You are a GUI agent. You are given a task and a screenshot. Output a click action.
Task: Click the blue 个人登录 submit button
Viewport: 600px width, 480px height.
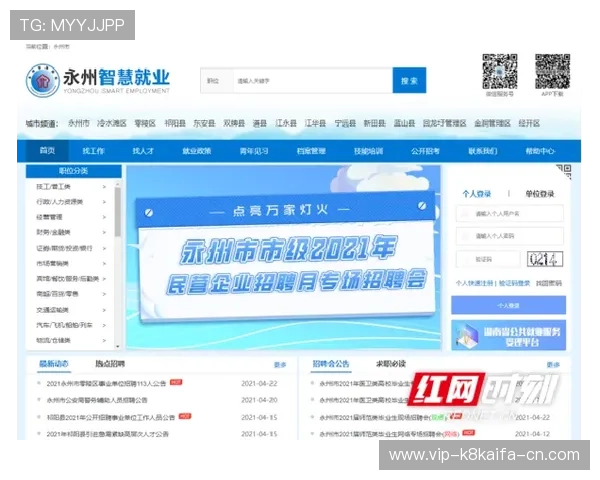coord(509,305)
